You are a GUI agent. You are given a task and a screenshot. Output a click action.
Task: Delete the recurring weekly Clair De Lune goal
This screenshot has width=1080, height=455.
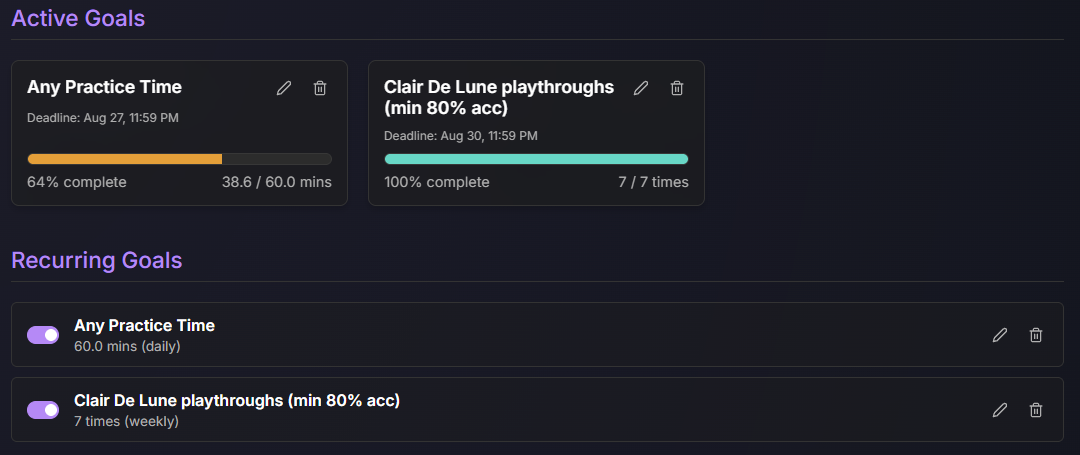(1035, 410)
